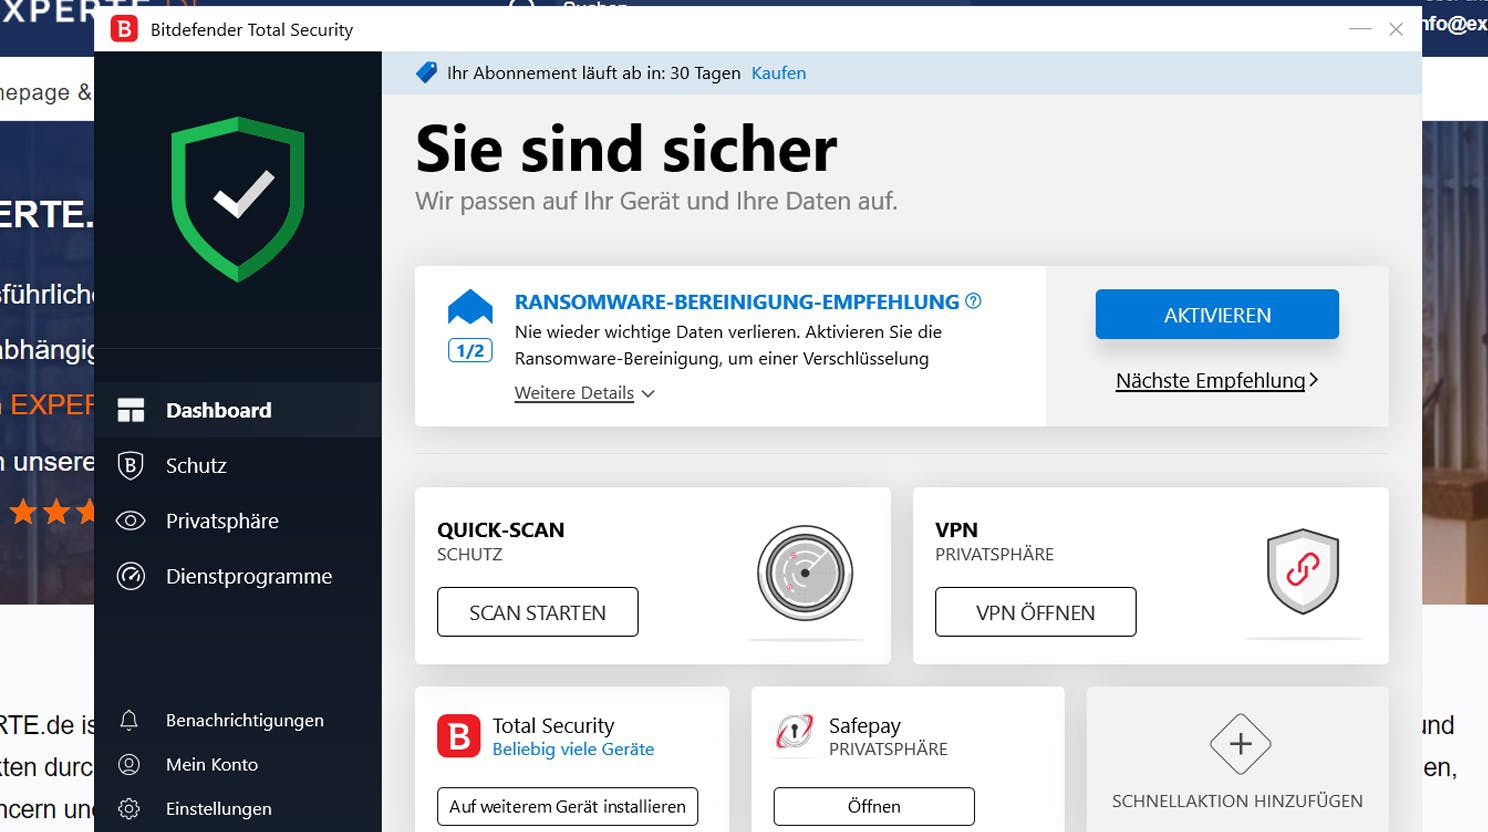This screenshot has height=832, width=1488.
Task: Click the Privatsphäre eye icon
Action: [x=131, y=521]
